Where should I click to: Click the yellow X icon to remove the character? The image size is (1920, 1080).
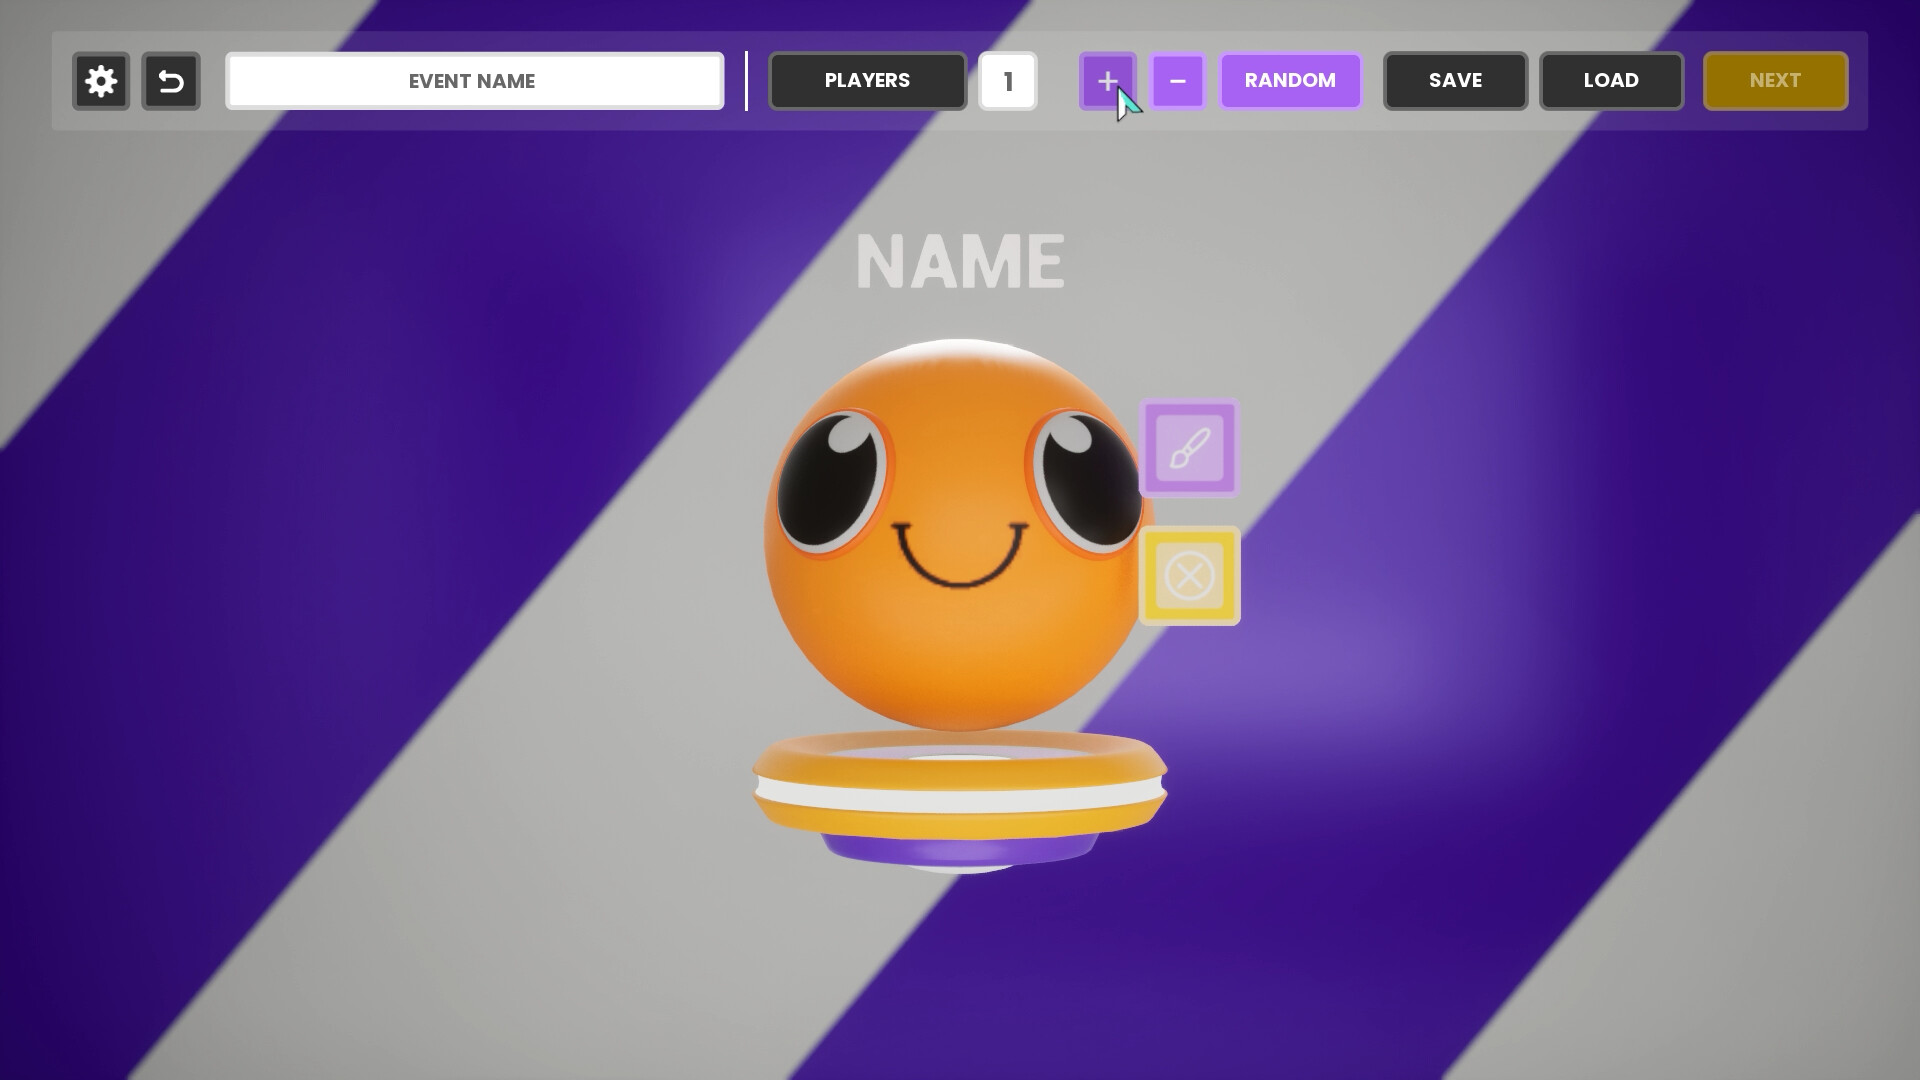(x=1190, y=576)
